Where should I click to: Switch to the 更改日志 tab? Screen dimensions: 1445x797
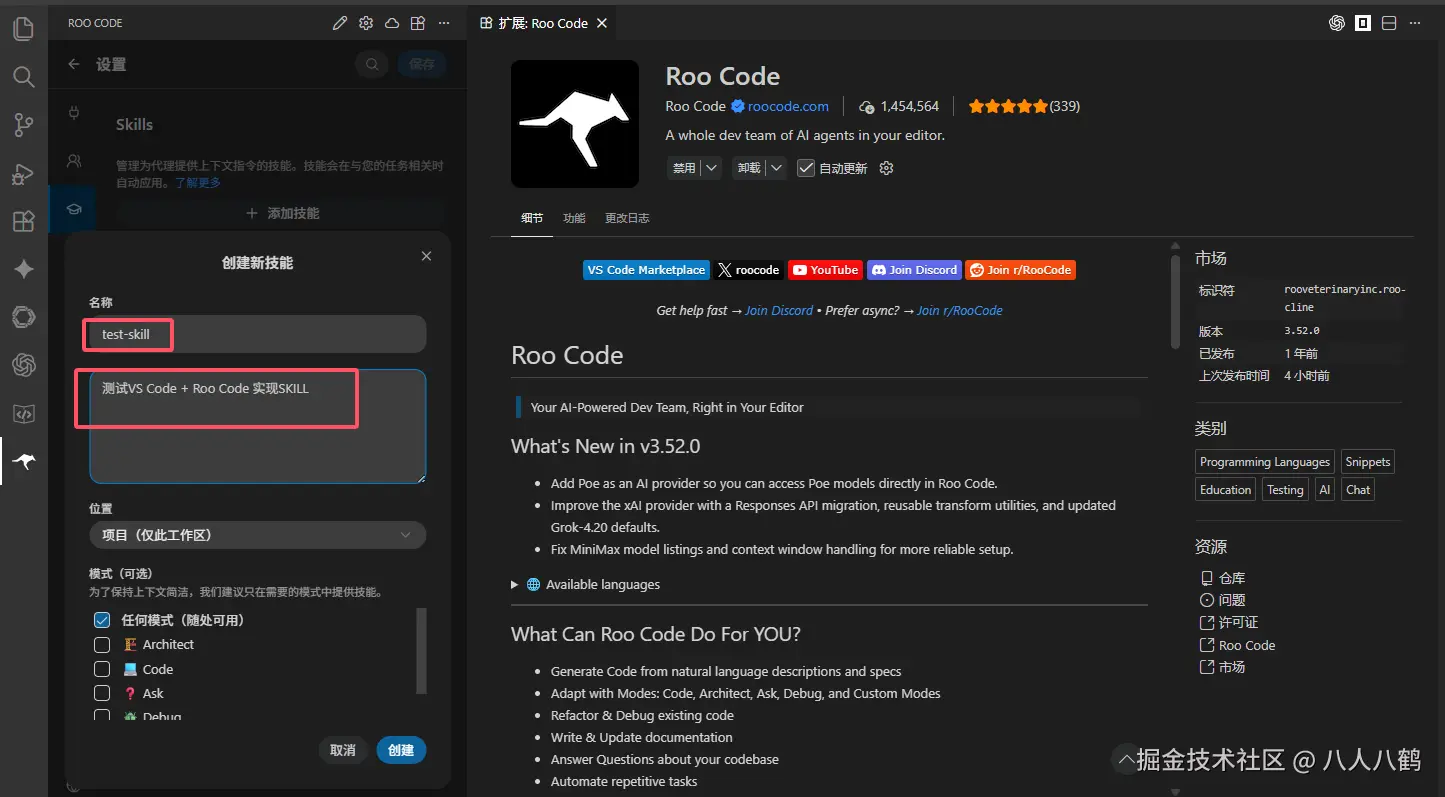click(627, 218)
